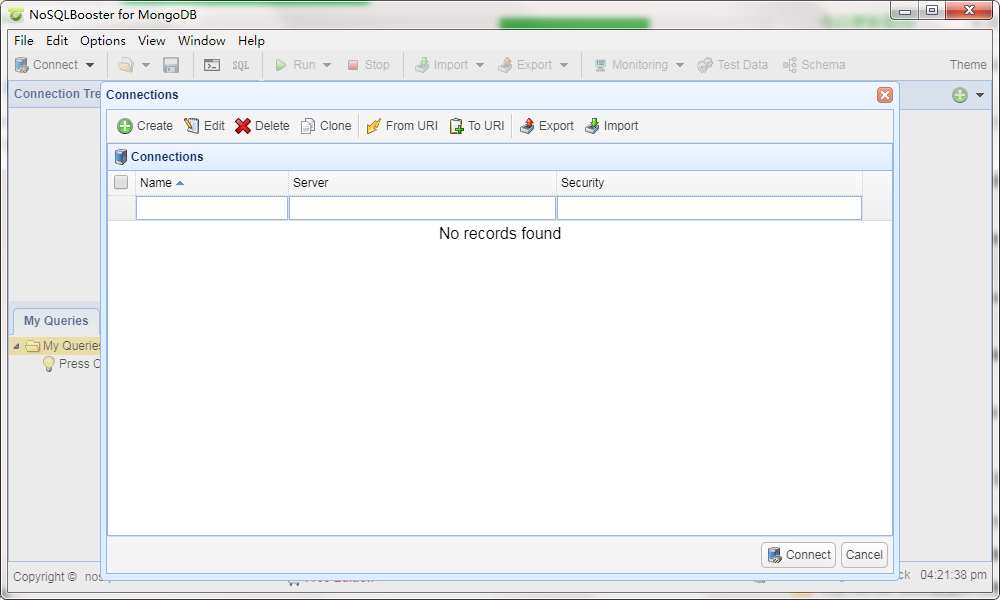
Task: Click the Connect button in dialog
Action: [798, 555]
